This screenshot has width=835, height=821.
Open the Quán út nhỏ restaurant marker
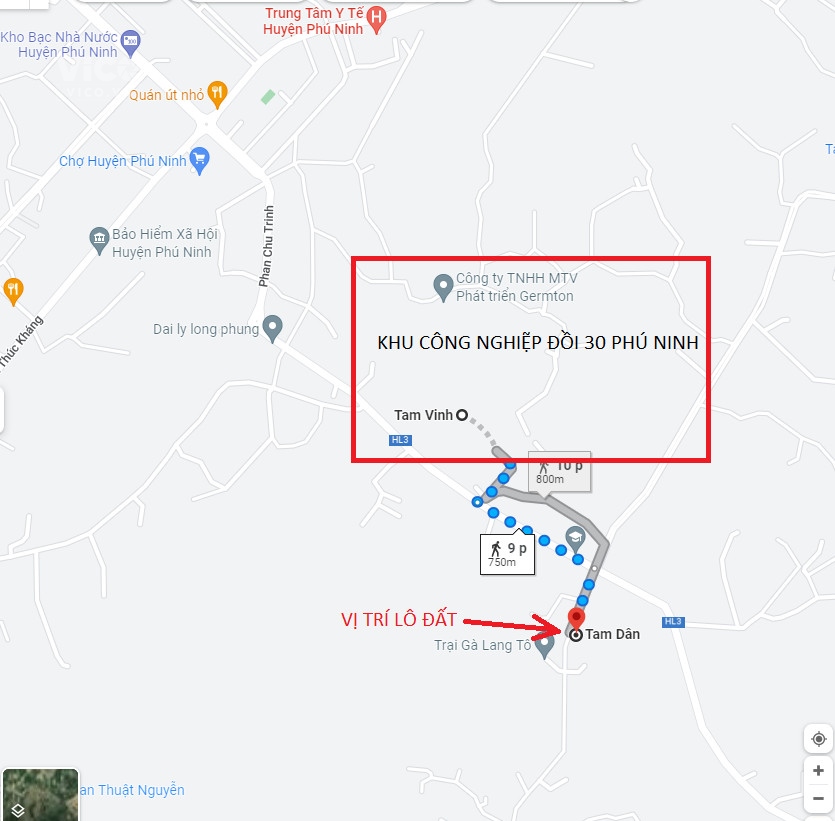pyautogui.click(x=217, y=95)
